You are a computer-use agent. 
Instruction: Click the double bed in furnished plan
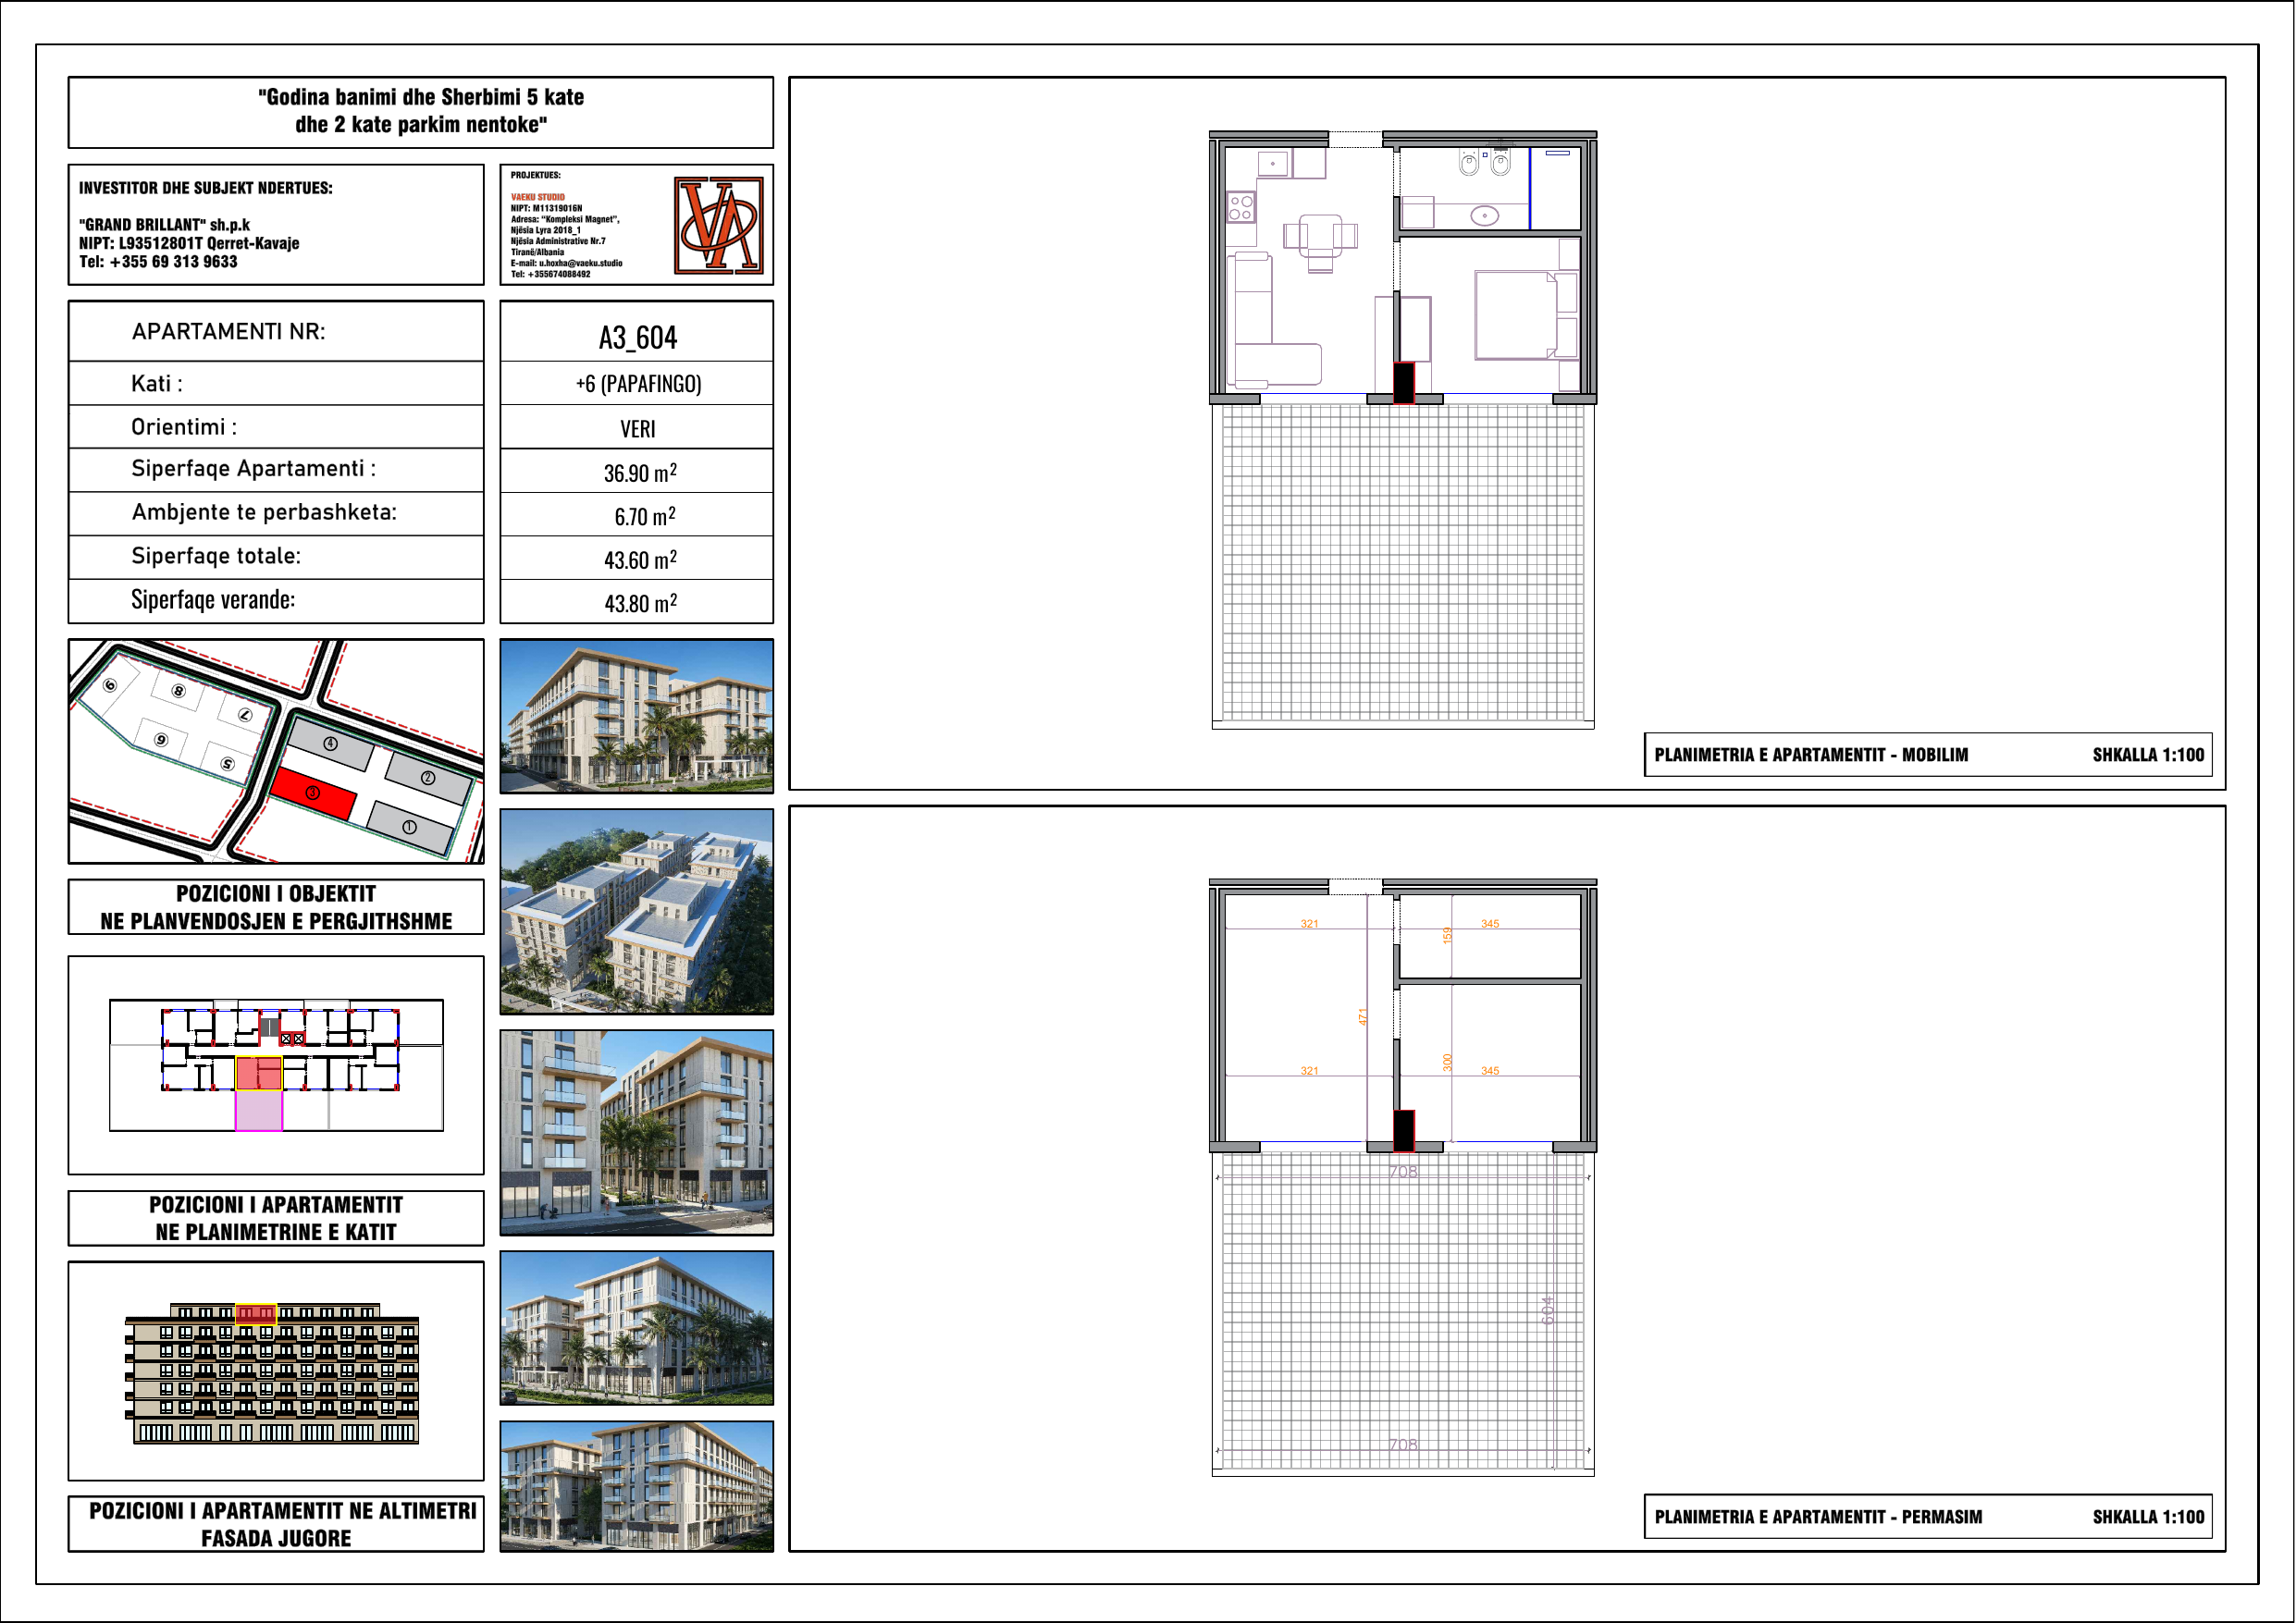coord(1526,315)
